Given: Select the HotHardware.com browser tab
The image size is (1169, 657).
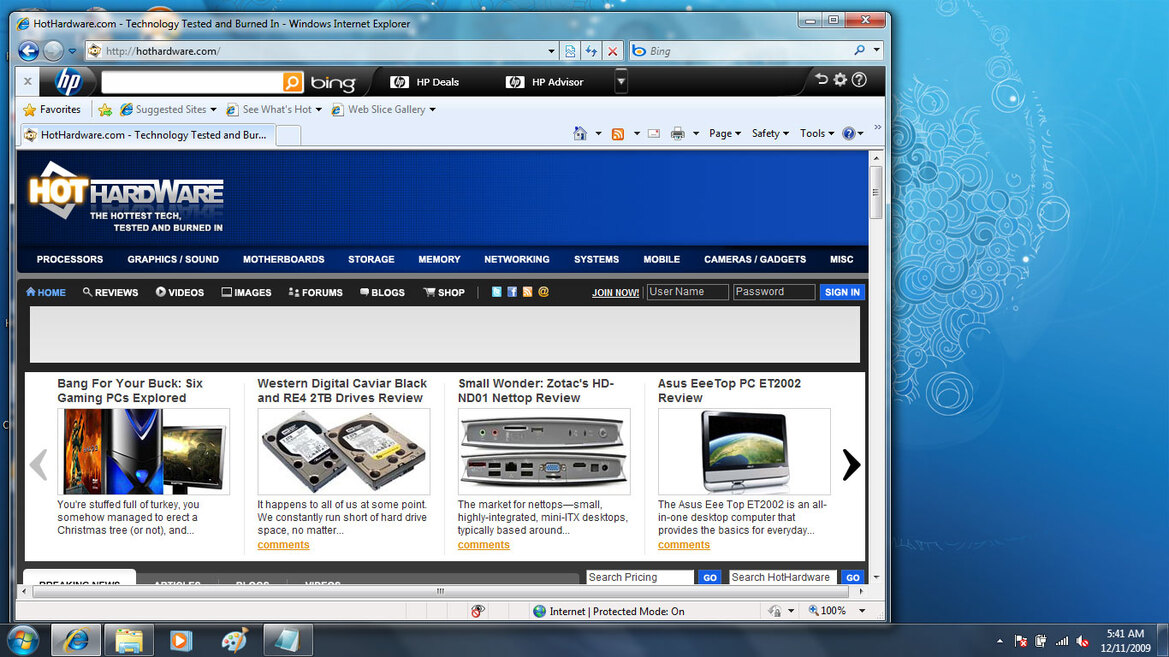Looking at the screenshot, I should click(x=147, y=135).
